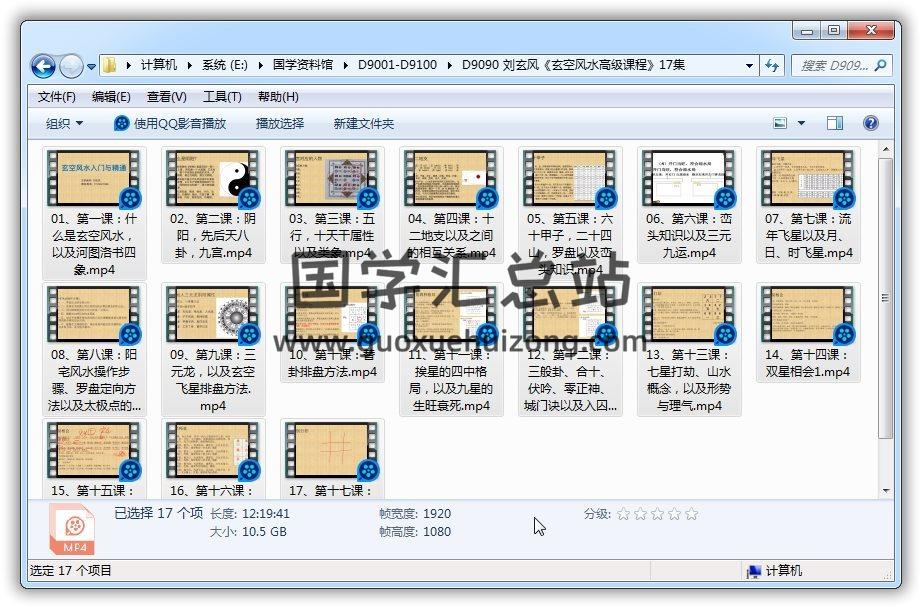The image size is (922, 609).
Task: Click 大小: 10.5 GB in details pane
Action: click(248, 532)
